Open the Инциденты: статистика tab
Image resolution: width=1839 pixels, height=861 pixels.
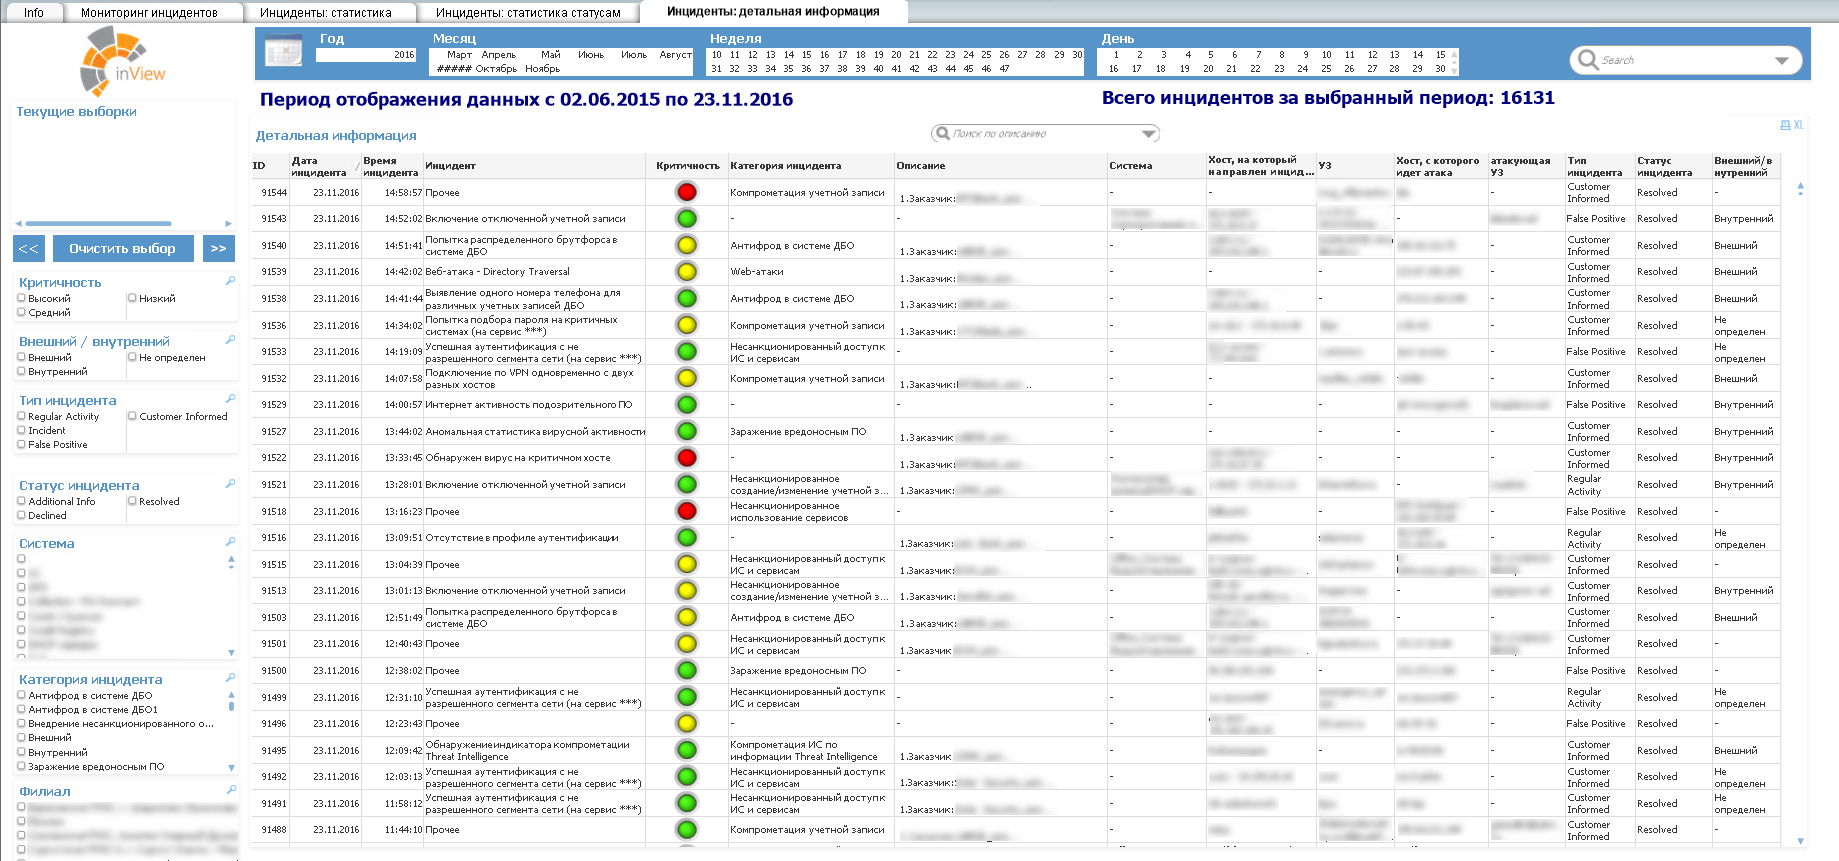[x=325, y=13]
